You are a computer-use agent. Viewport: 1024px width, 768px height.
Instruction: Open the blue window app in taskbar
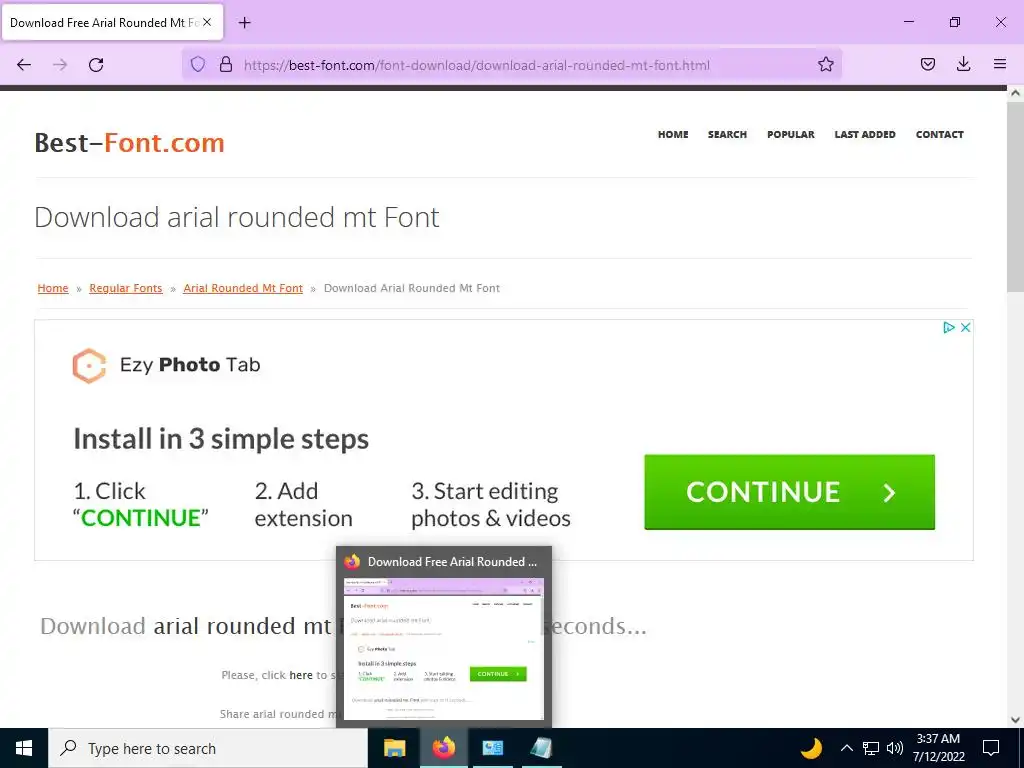click(x=492, y=748)
